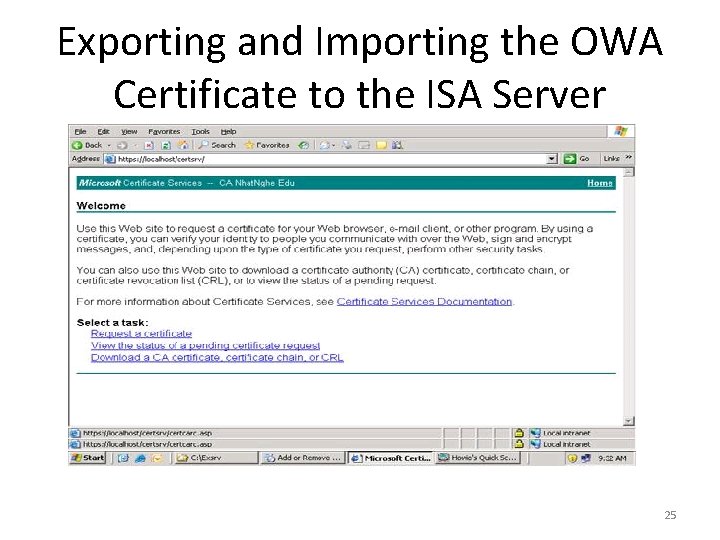Switch to the C:\Exsrv taskbar window
The image size is (720, 540).
[x=216, y=458]
